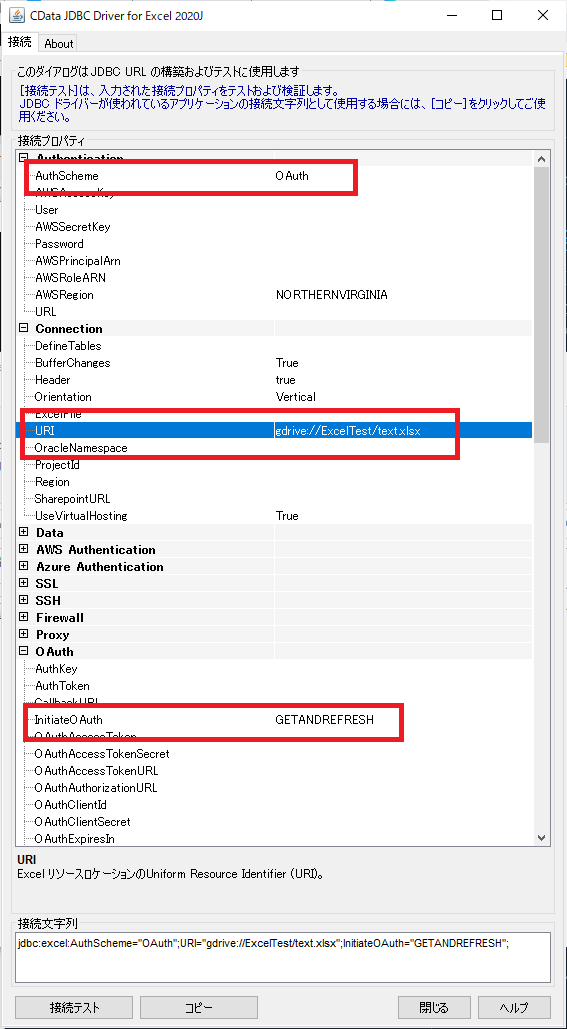Expand the SSL section
Viewport: 567px width, 1029px height.
pos(24,583)
